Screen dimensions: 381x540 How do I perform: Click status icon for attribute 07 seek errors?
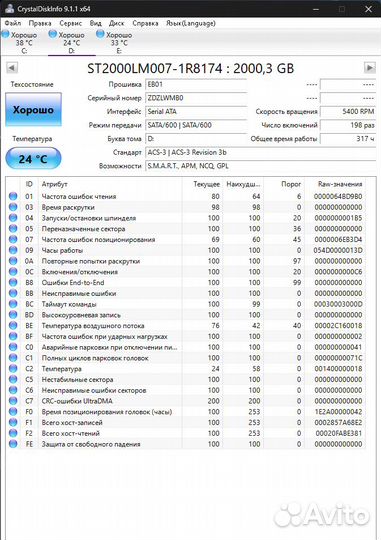tap(13, 239)
